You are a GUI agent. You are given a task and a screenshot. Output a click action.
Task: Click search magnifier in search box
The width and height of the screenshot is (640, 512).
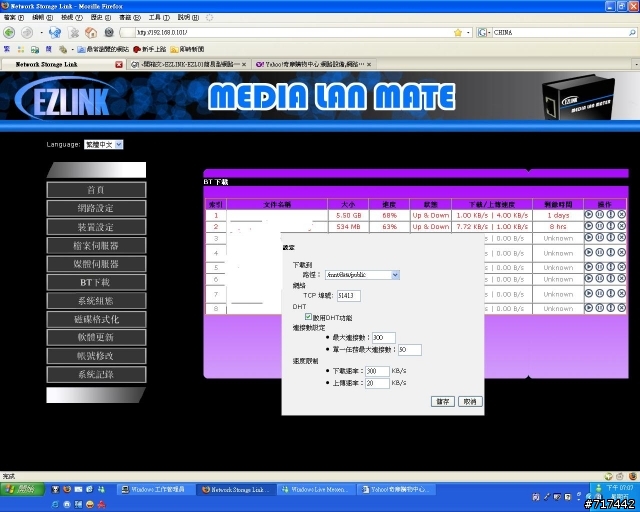(632, 32)
